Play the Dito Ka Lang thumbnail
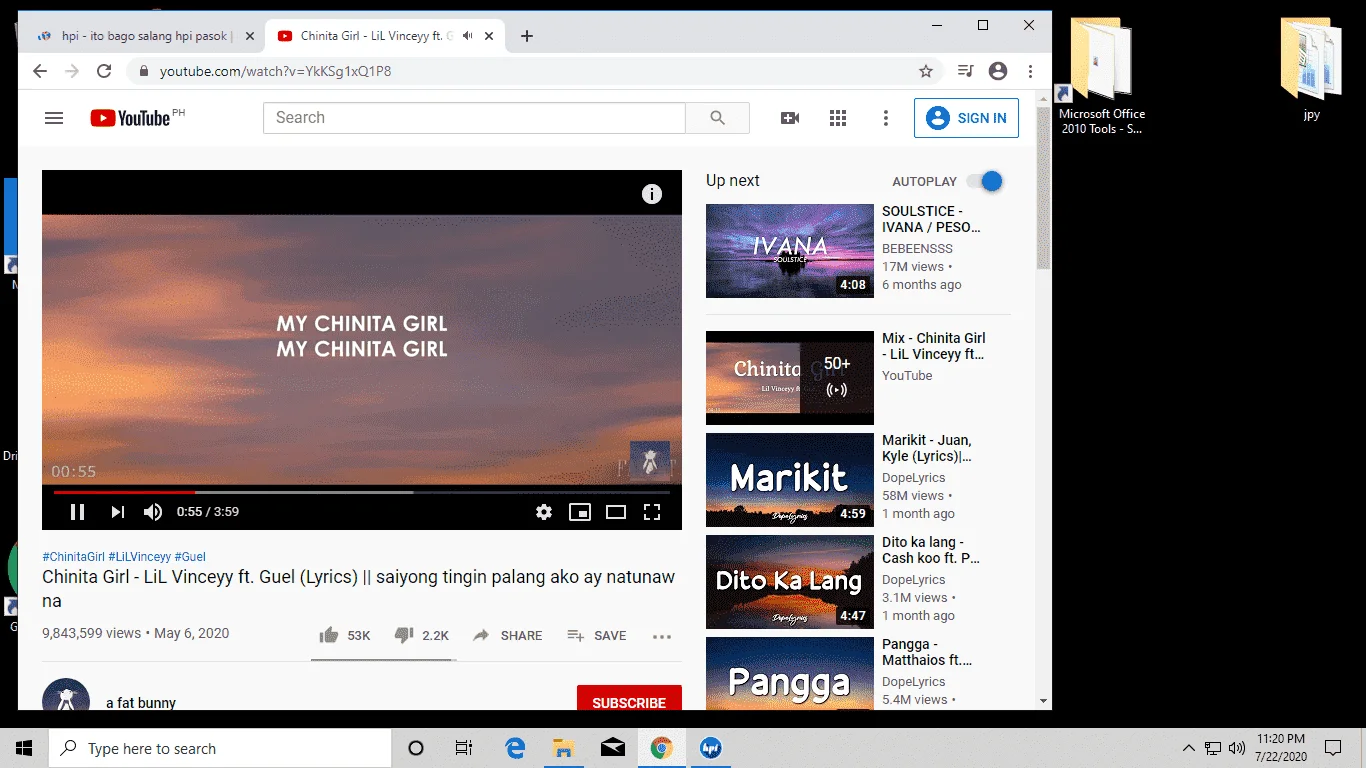 [x=790, y=582]
